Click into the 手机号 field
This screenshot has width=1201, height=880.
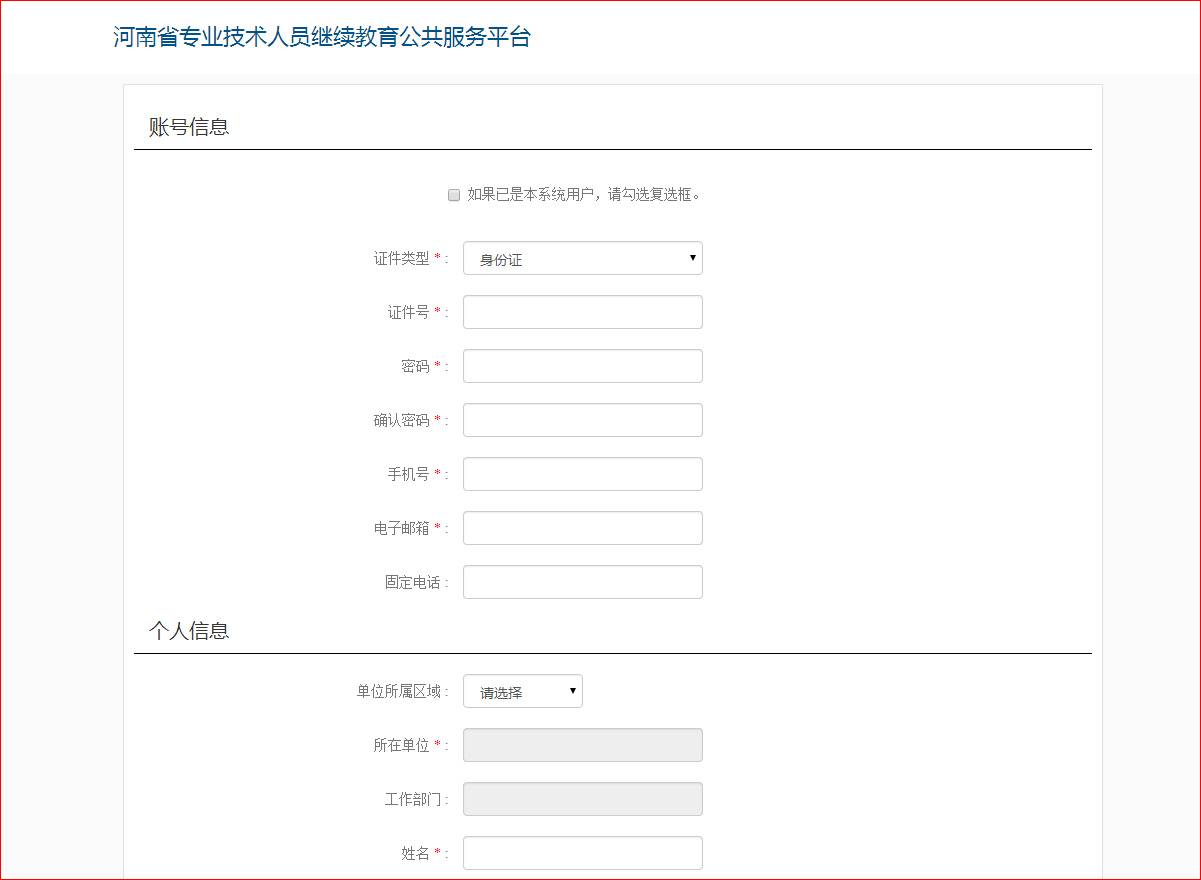pyautogui.click(x=582, y=474)
